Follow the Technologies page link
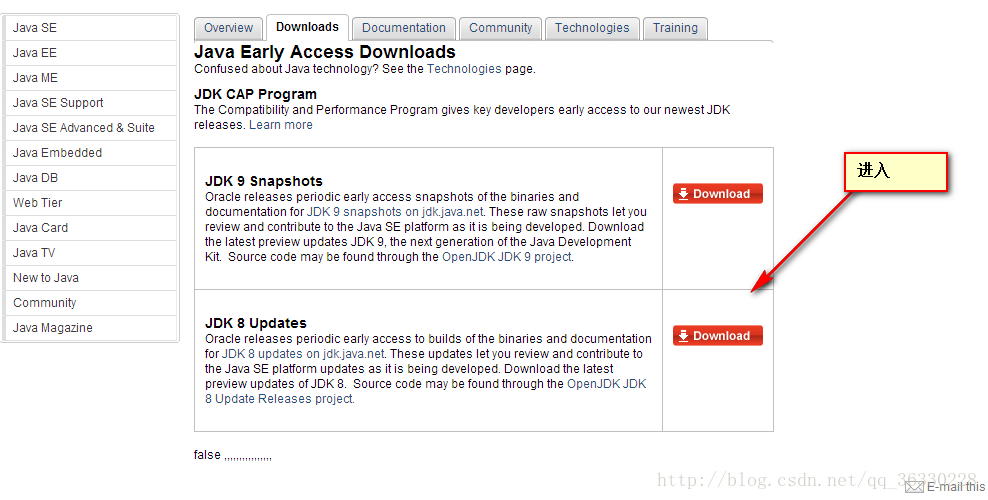Screen dimensions: 988x500 (x=464, y=69)
